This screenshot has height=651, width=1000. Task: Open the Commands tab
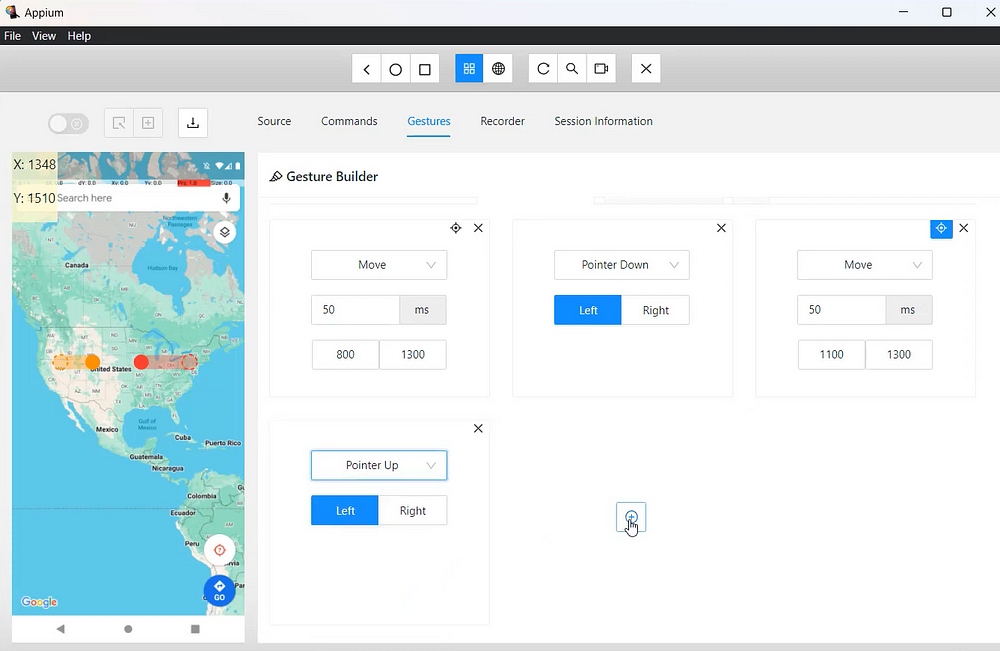tap(349, 121)
